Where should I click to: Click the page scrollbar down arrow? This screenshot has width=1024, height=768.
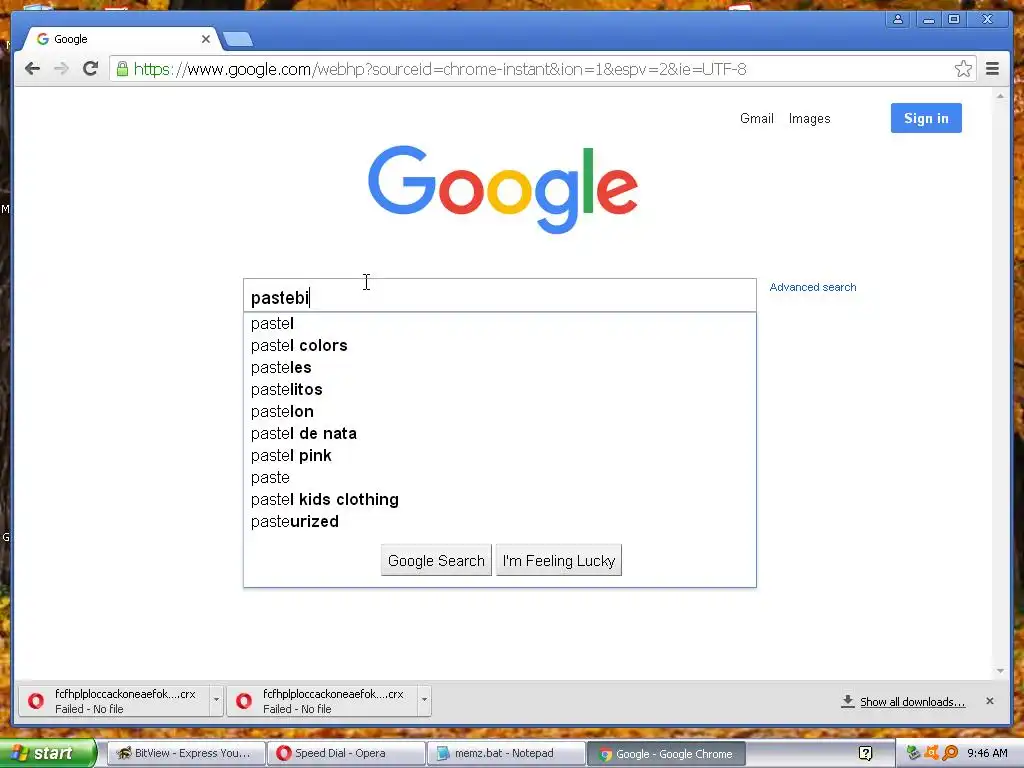click(x=1000, y=671)
